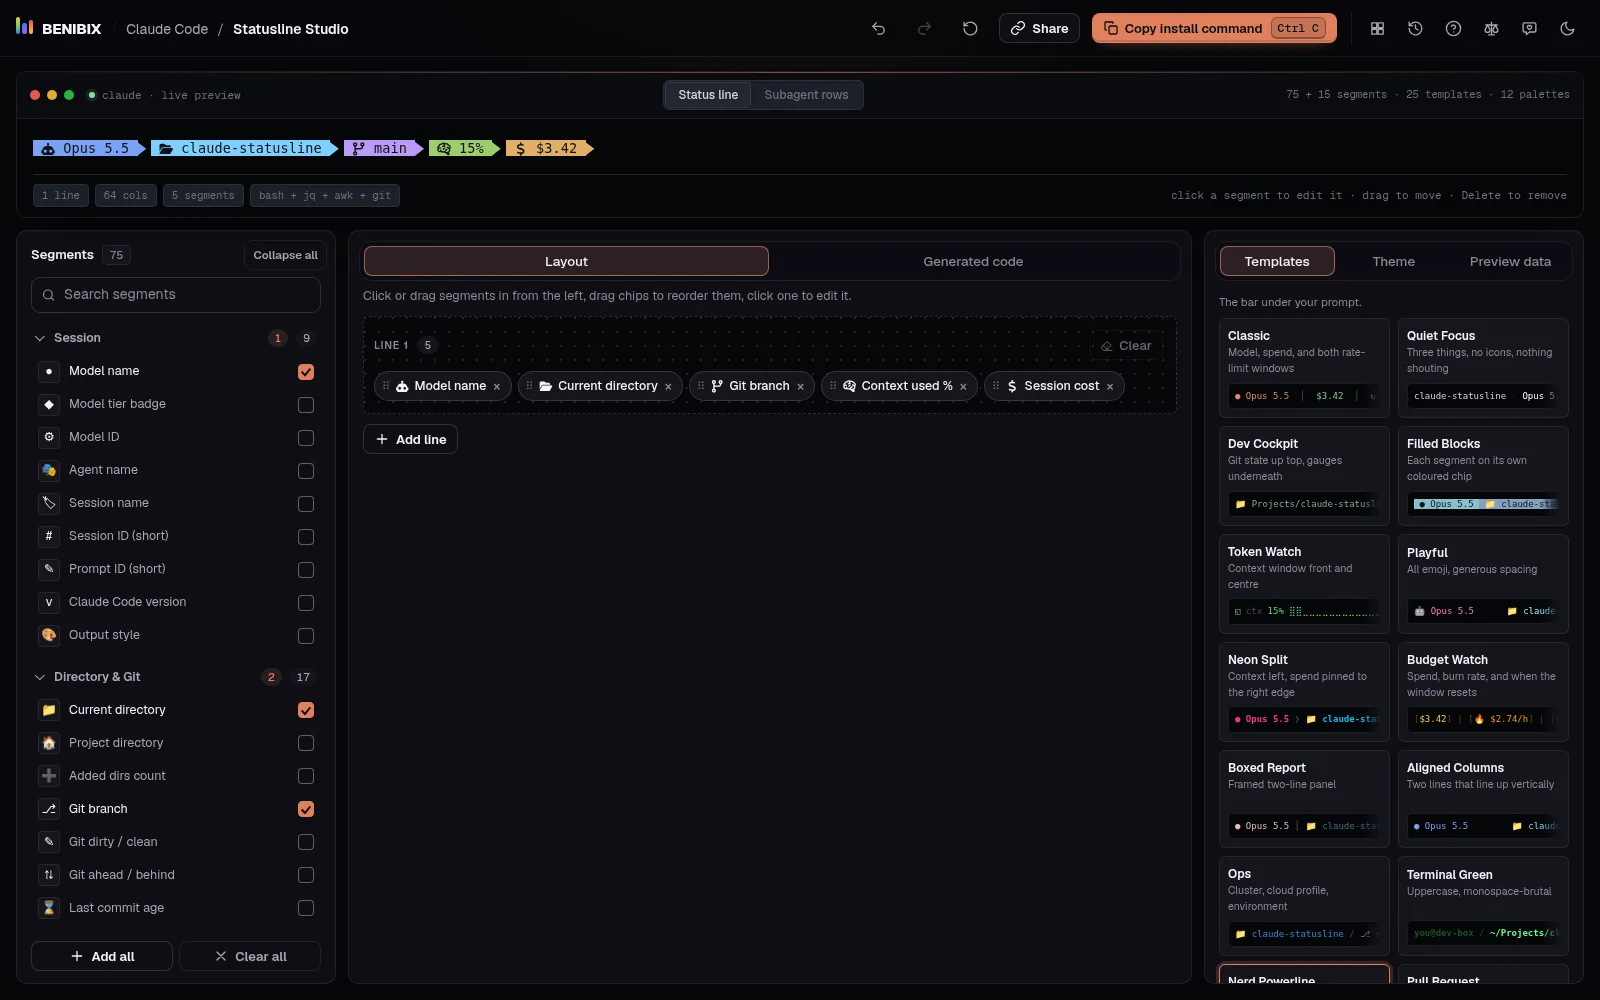Open the feedback chat icon
Image resolution: width=1600 pixels, height=1000 pixels.
pyautogui.click(x=1529, y=29)
